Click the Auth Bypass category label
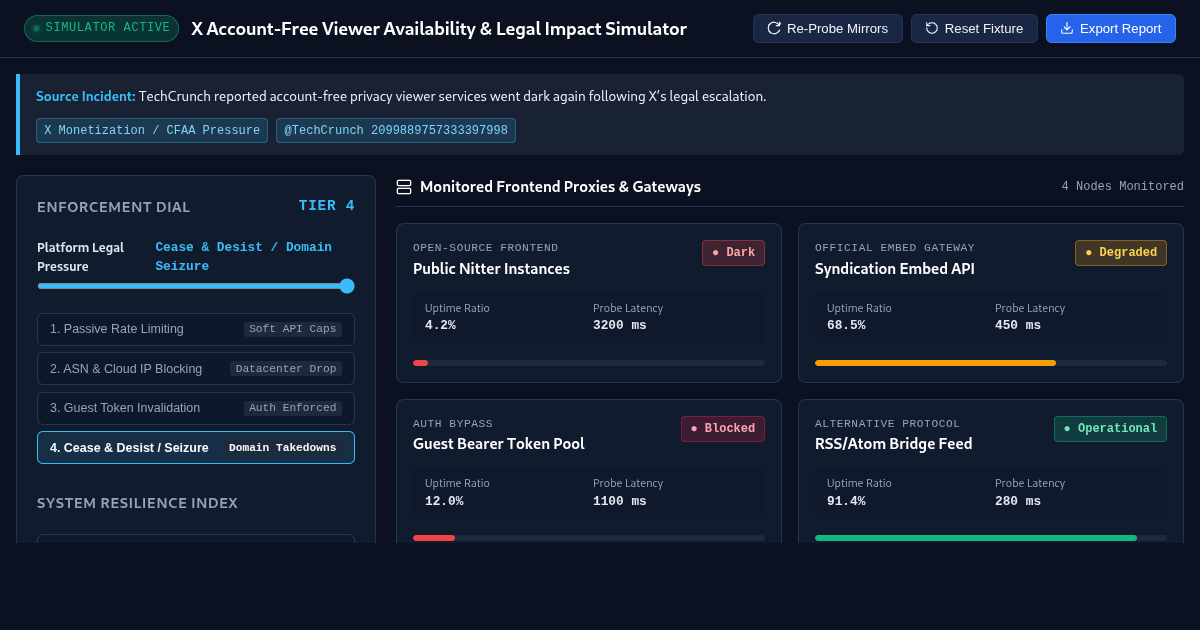Image resolution: width=1200 pixels, height=630 pixels. click(453, 424)
